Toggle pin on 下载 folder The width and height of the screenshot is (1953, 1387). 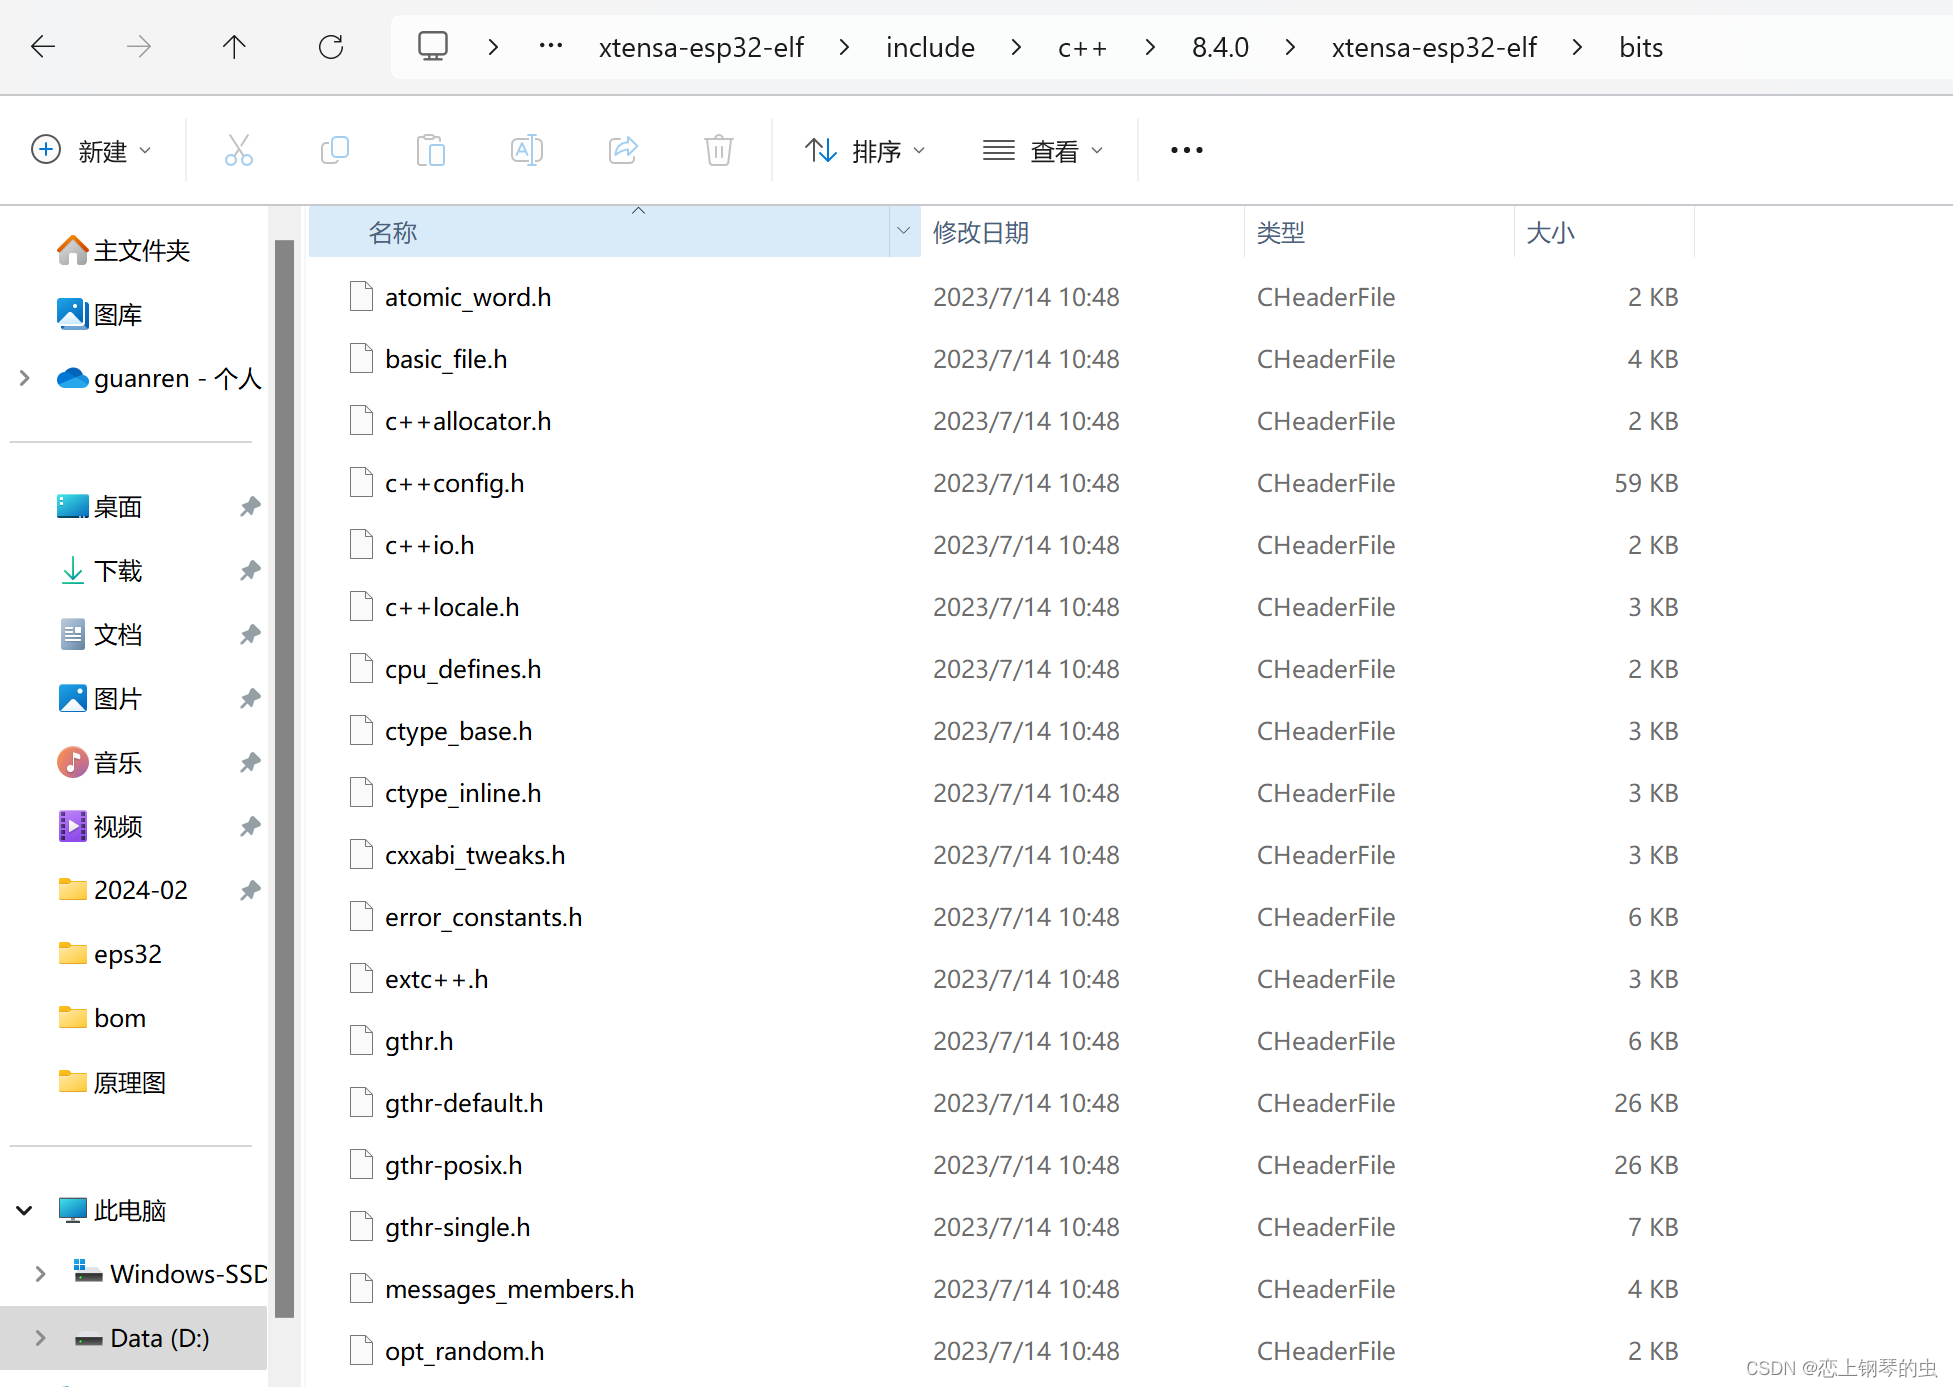250,571
